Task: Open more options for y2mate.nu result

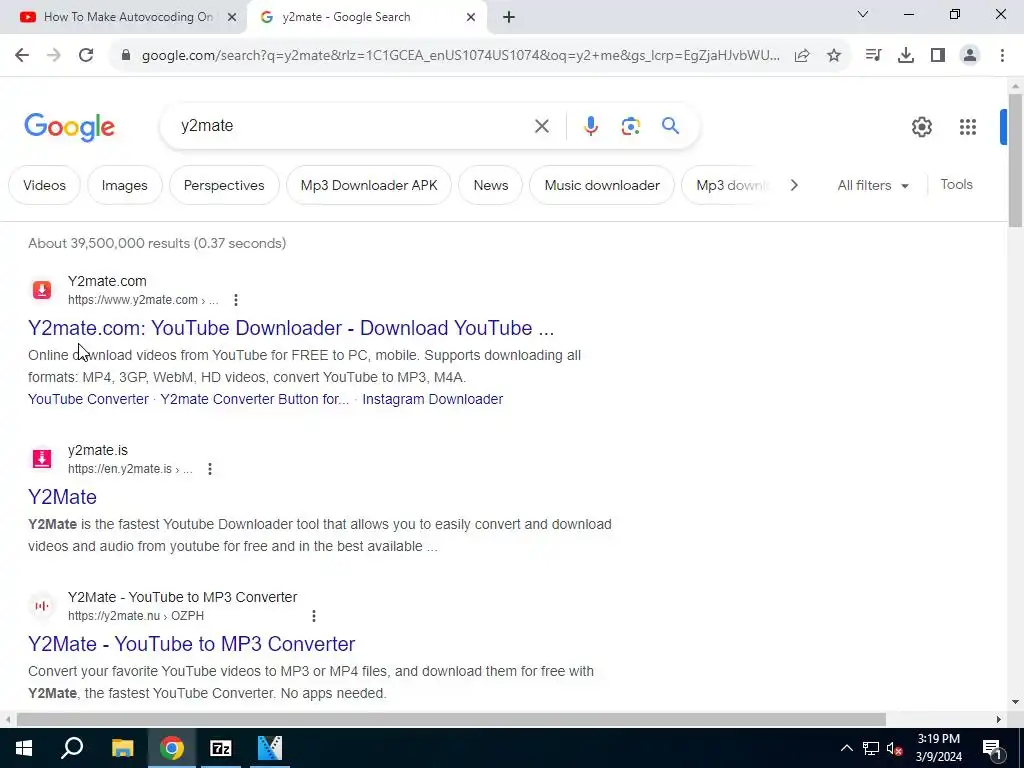Action: [x=313, y=616]
